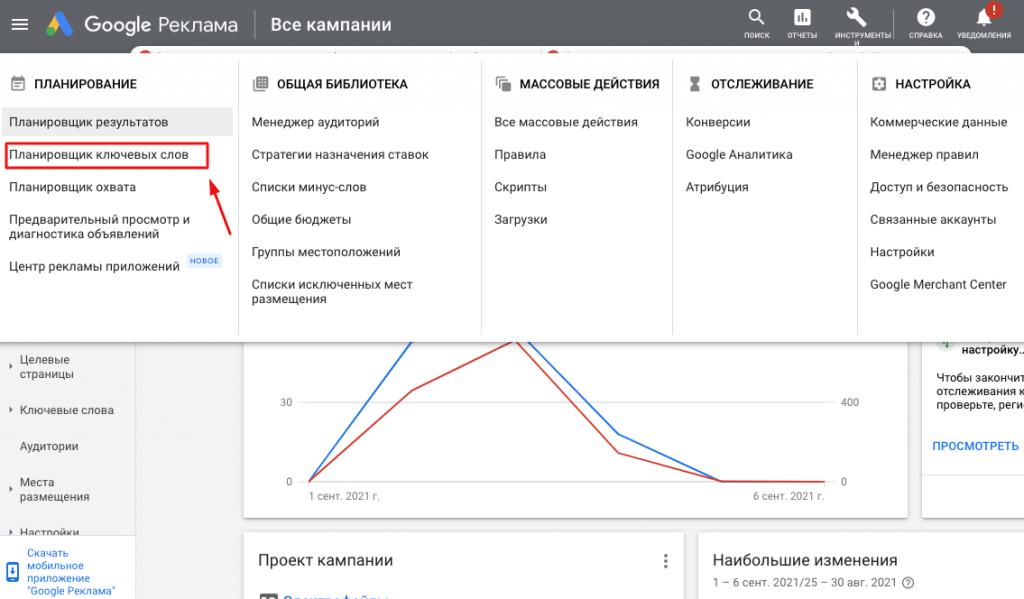Open Менеджер правил
Screen dimensions: 1024x599
coord(924,155)
